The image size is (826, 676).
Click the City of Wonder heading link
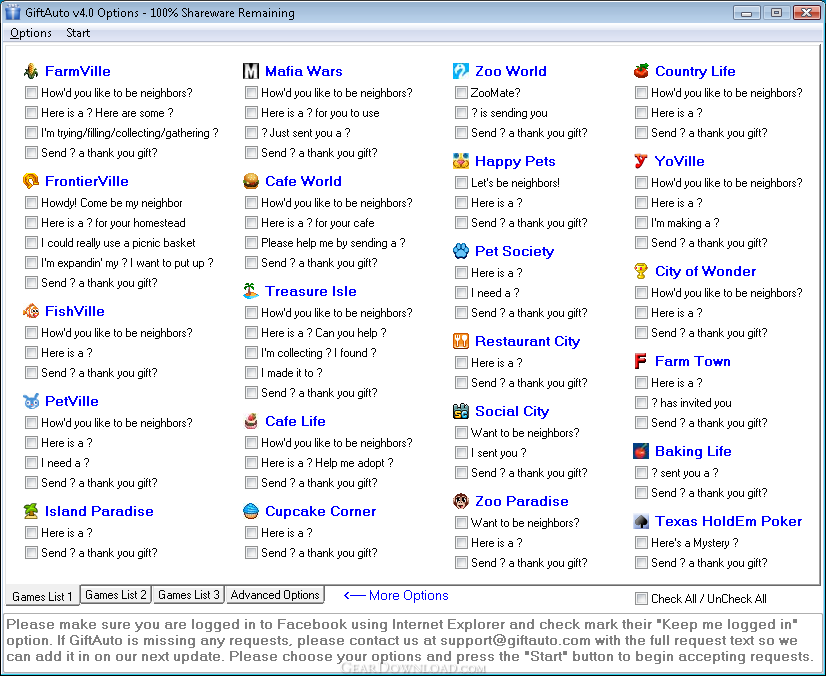(x=705, y=271)
